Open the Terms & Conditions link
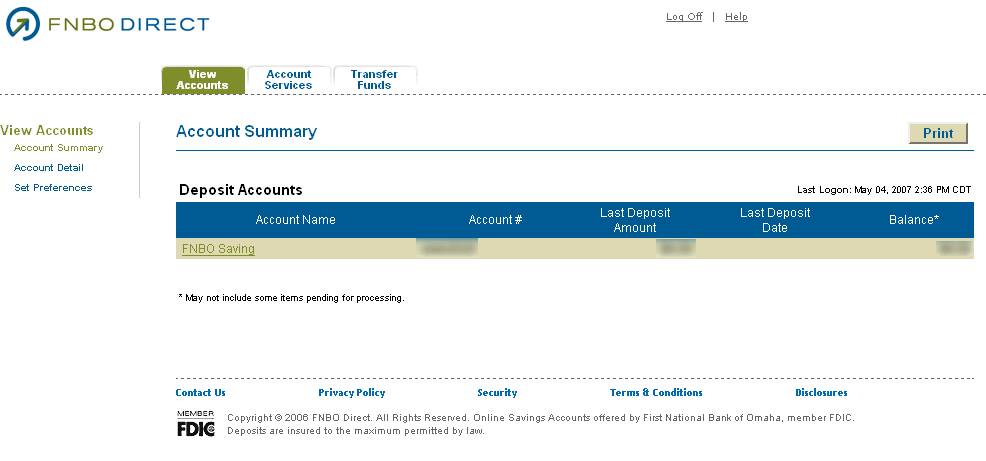 [x=656, y=393]
